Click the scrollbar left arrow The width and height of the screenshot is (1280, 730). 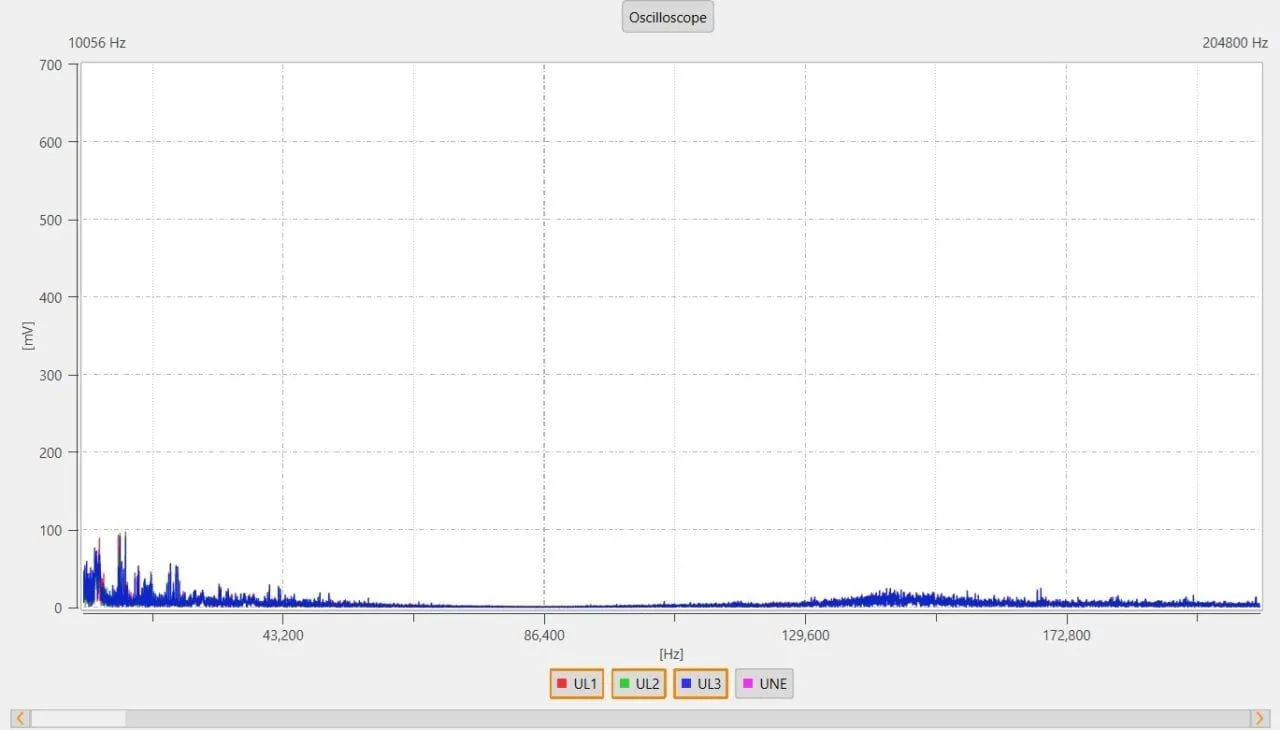click(x=20, y=718)
